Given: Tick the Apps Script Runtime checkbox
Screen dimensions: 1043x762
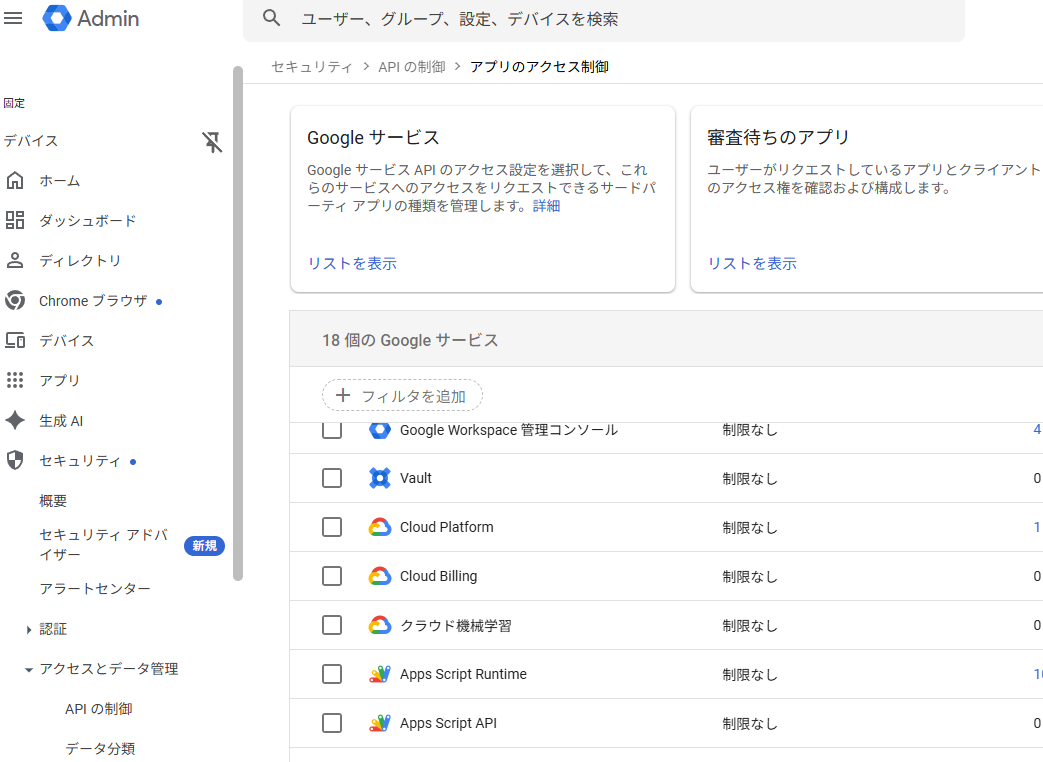Looking at the screenshot, I should click(x=332, y=674).
